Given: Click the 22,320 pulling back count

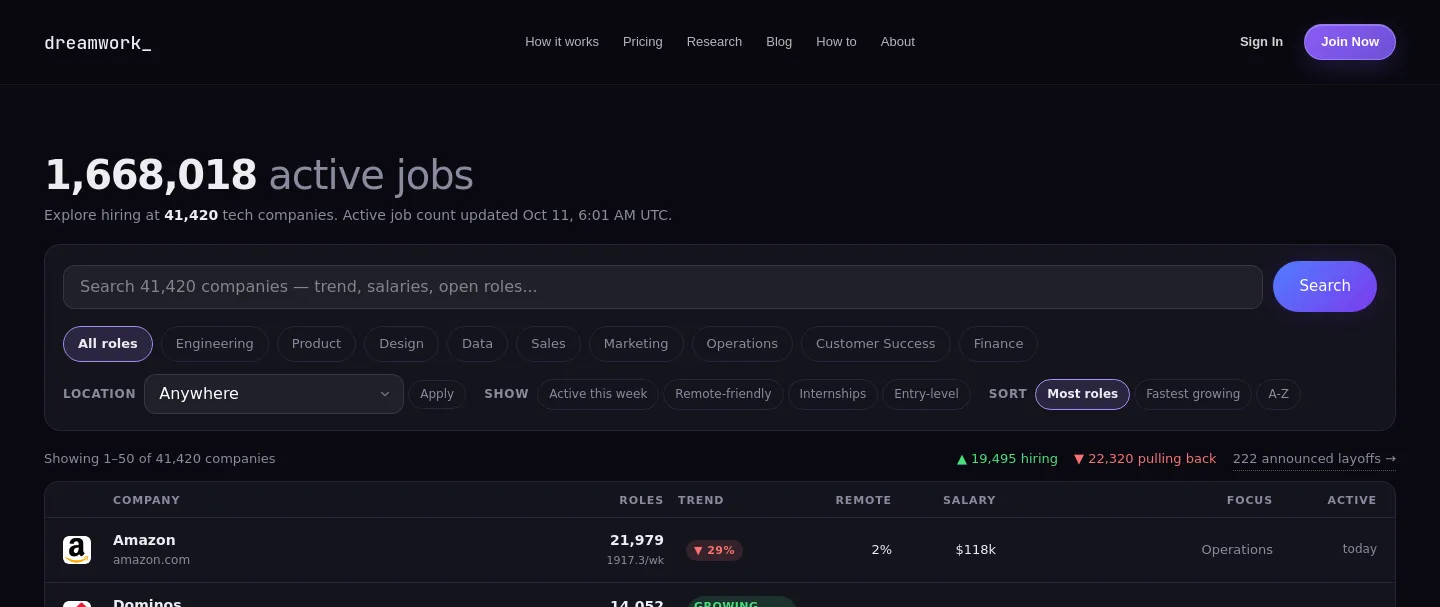Looking at the screenshot, I should pos(1145,459).
